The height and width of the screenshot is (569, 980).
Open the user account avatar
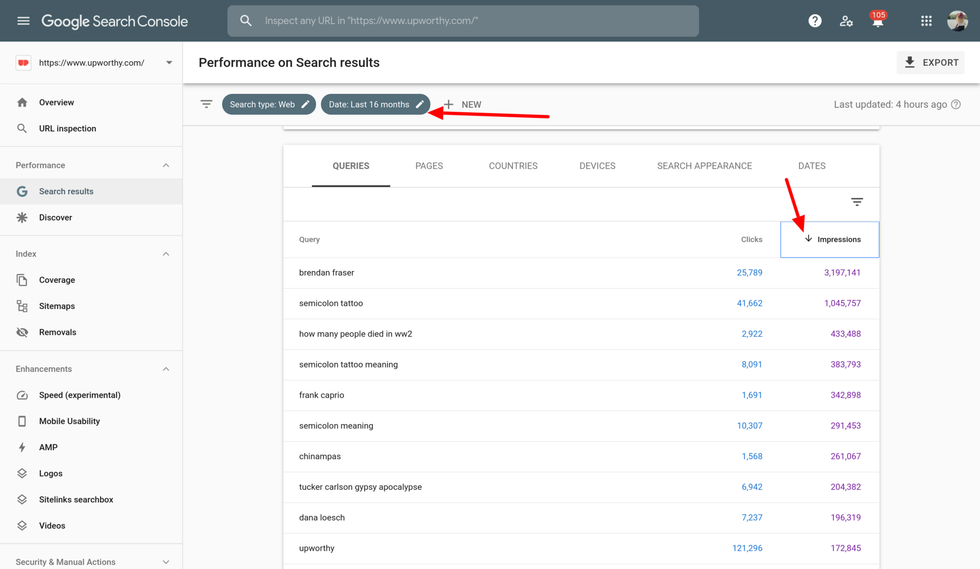click(957, 21)
